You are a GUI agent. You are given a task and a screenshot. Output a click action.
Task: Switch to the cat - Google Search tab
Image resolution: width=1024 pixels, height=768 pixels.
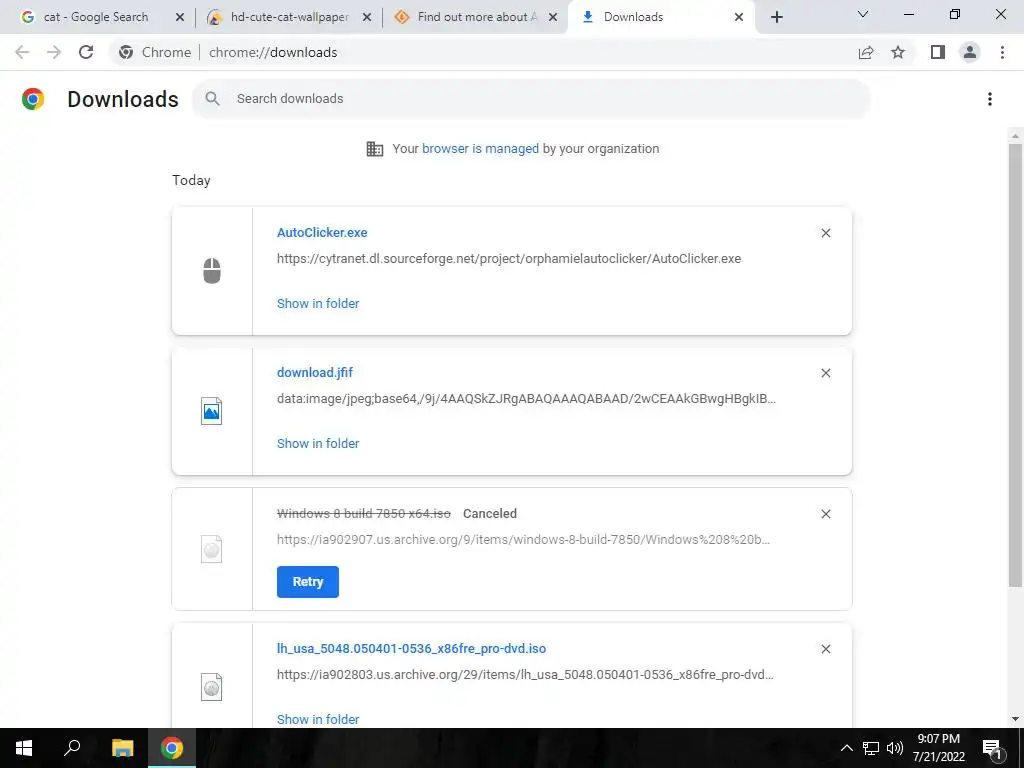[95, 17]
